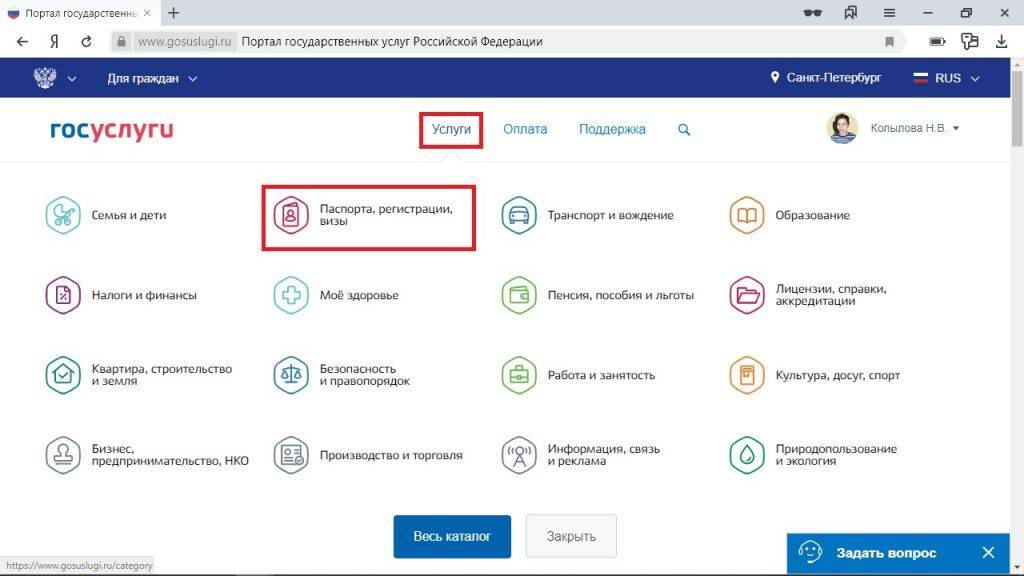Switch to the Оплата menu item
The image size is (1024, 576).
tap(525, 129)
